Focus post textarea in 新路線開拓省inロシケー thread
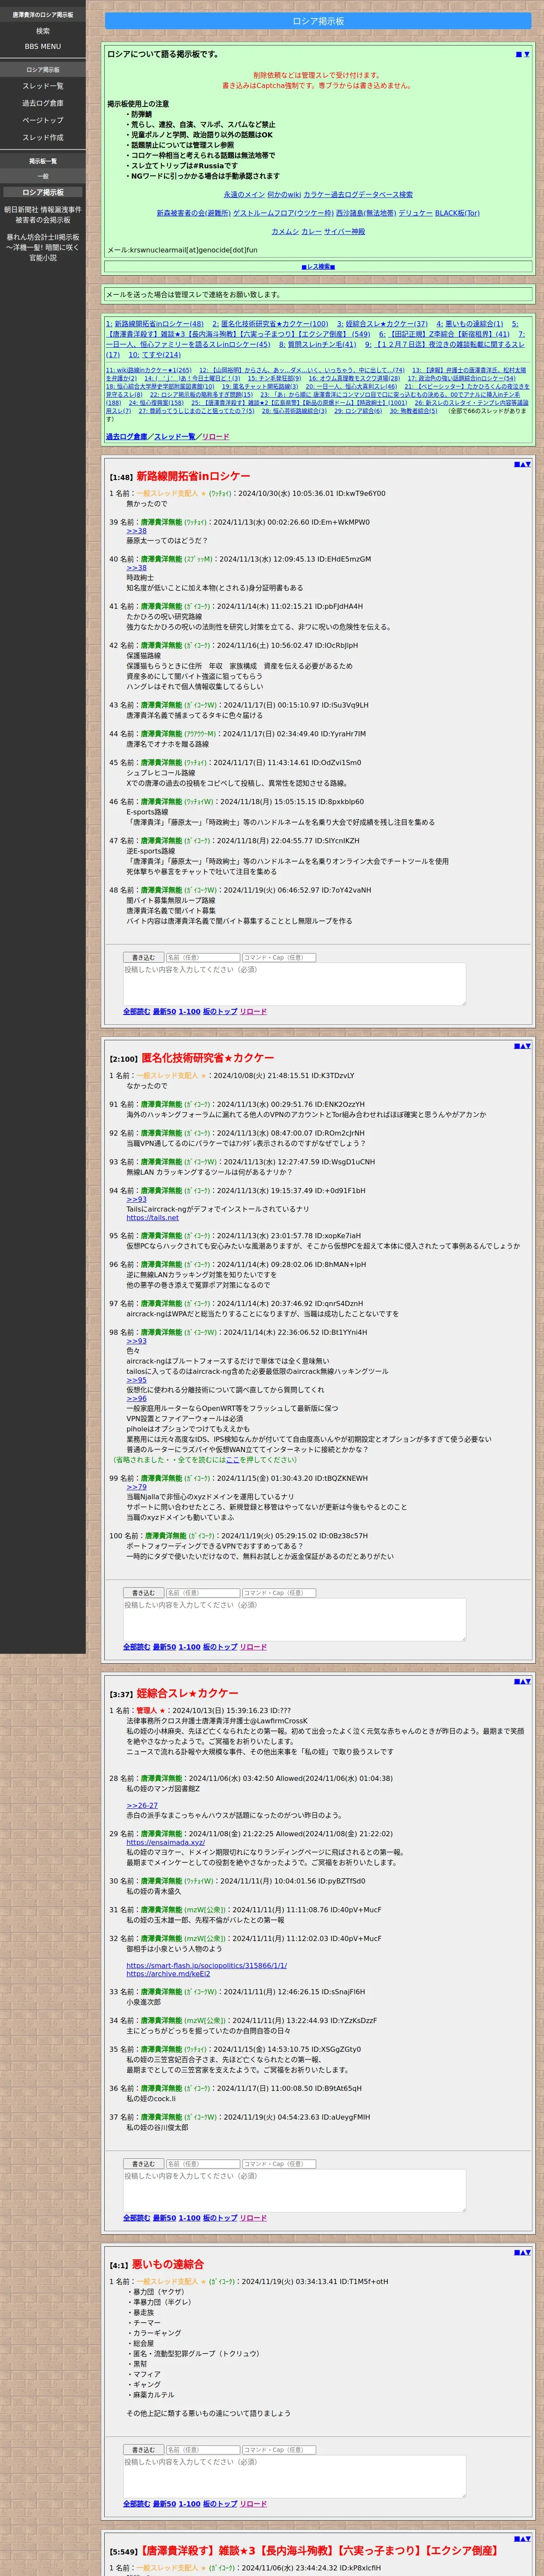The image size is (544, 2576). coord(294,984)
